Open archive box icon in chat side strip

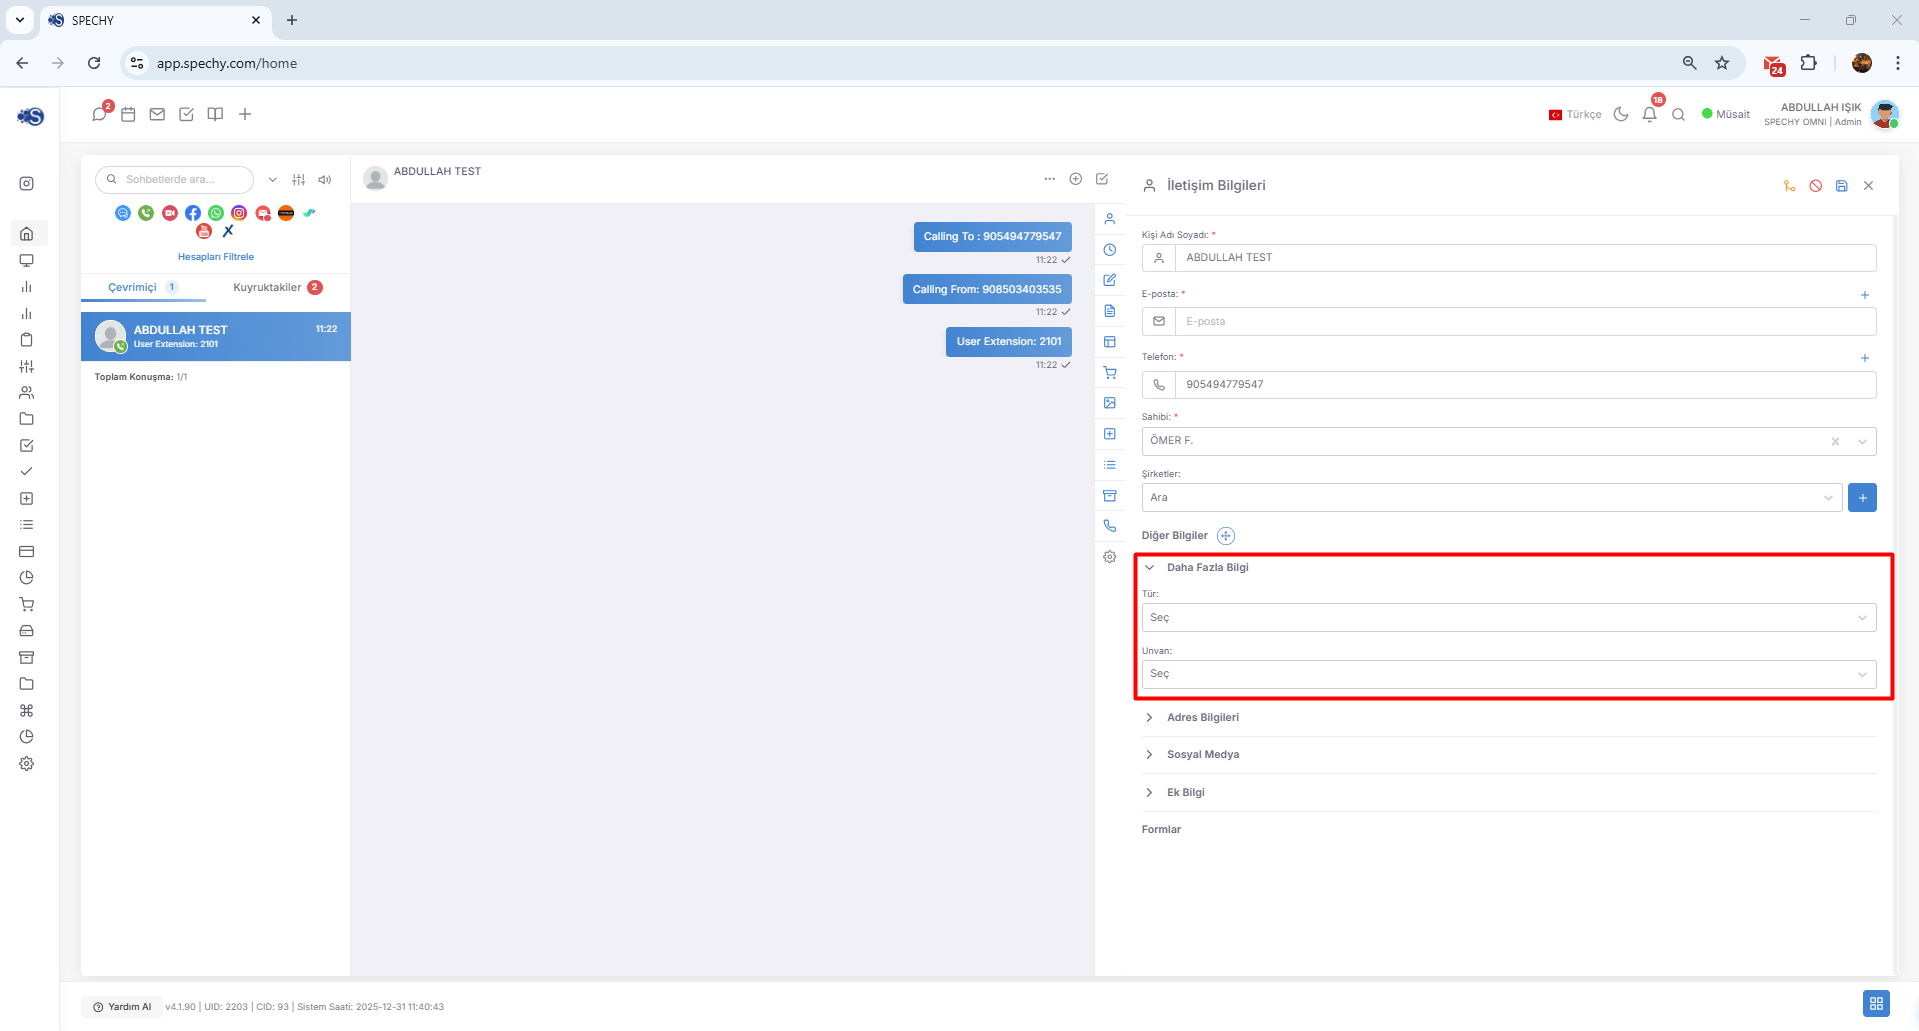(1110, 496)
